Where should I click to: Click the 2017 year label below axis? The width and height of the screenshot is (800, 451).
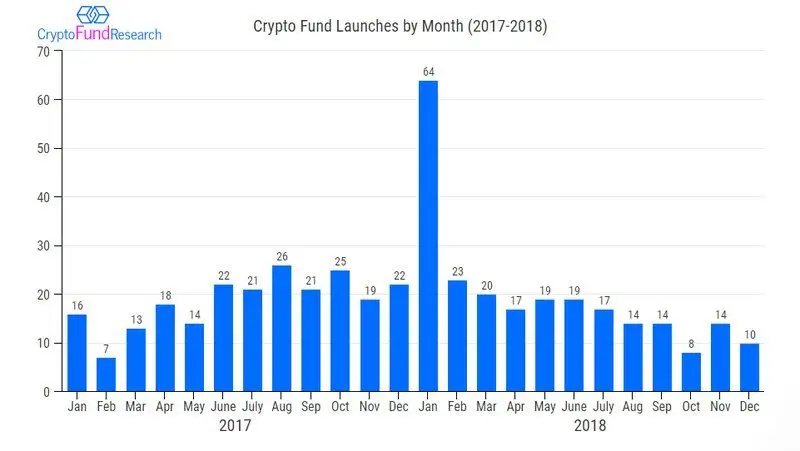point(235,425)
